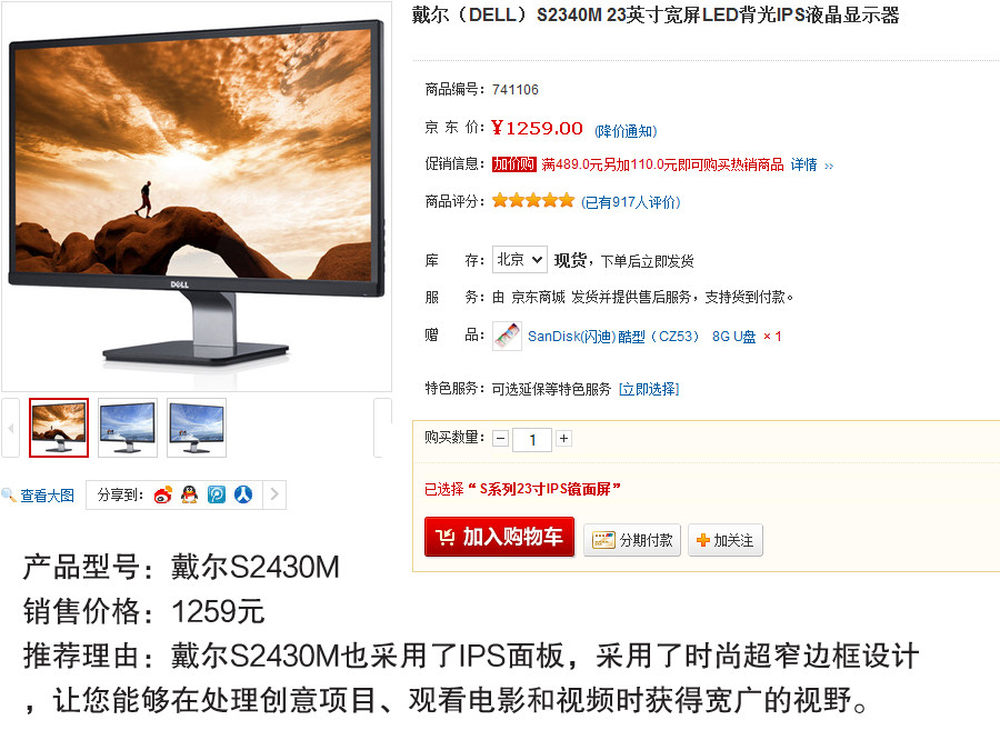Click the purchase quantity input field

[x=532, y=439]
